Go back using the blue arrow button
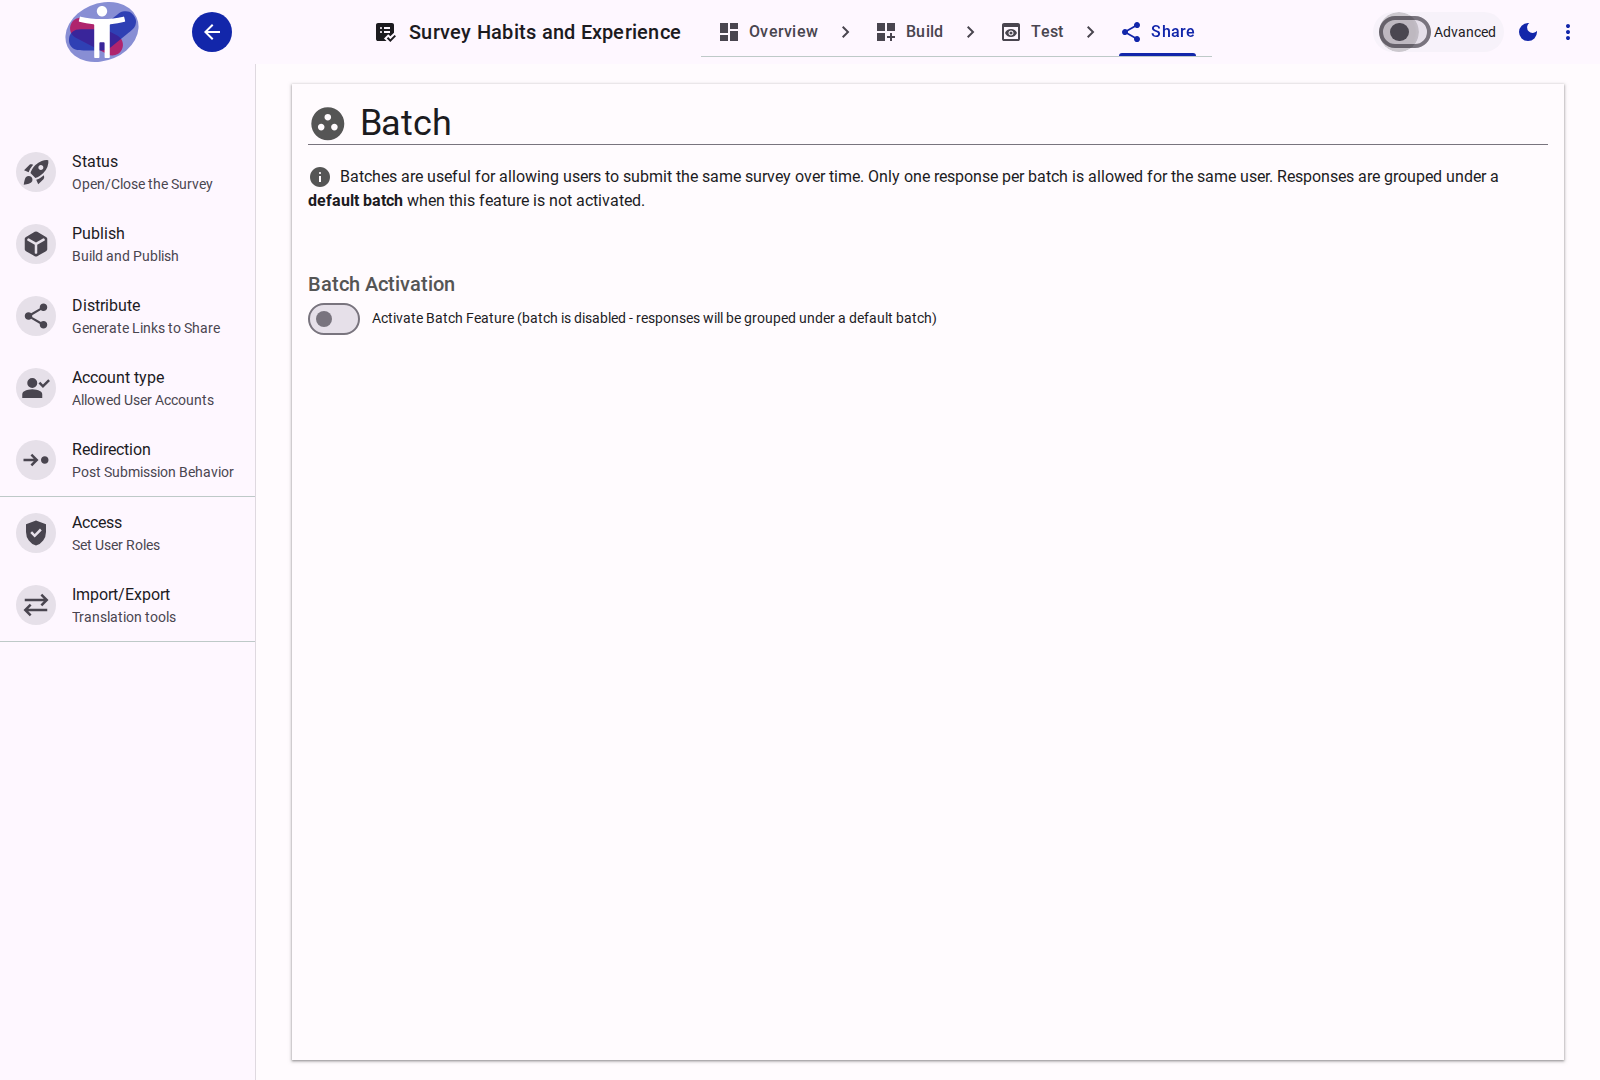 pyautogui.click(x=212, y=32)
